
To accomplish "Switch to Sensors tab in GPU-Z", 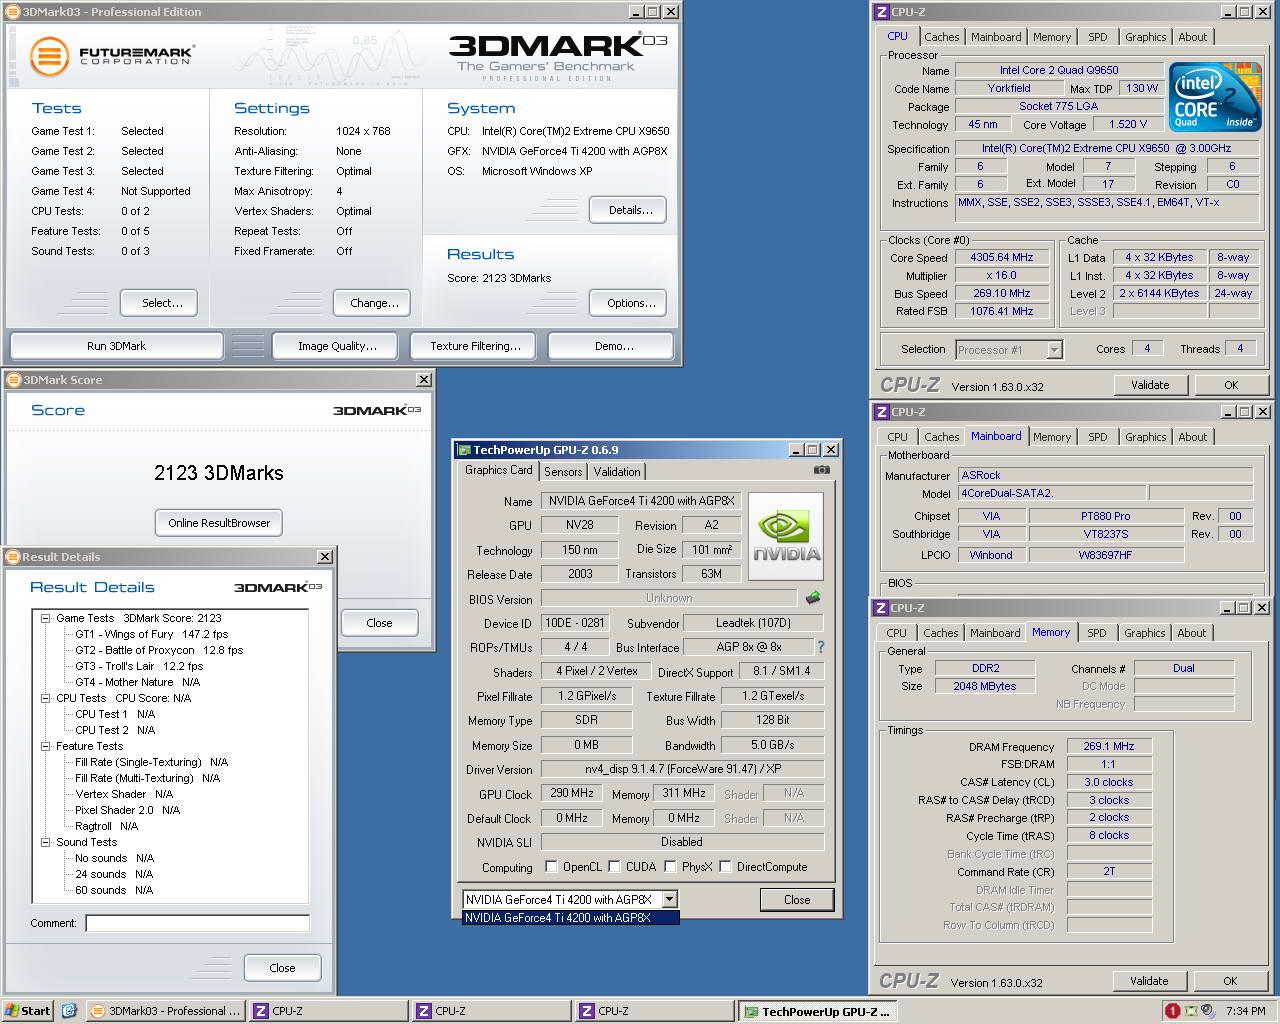I will (563, 472).
